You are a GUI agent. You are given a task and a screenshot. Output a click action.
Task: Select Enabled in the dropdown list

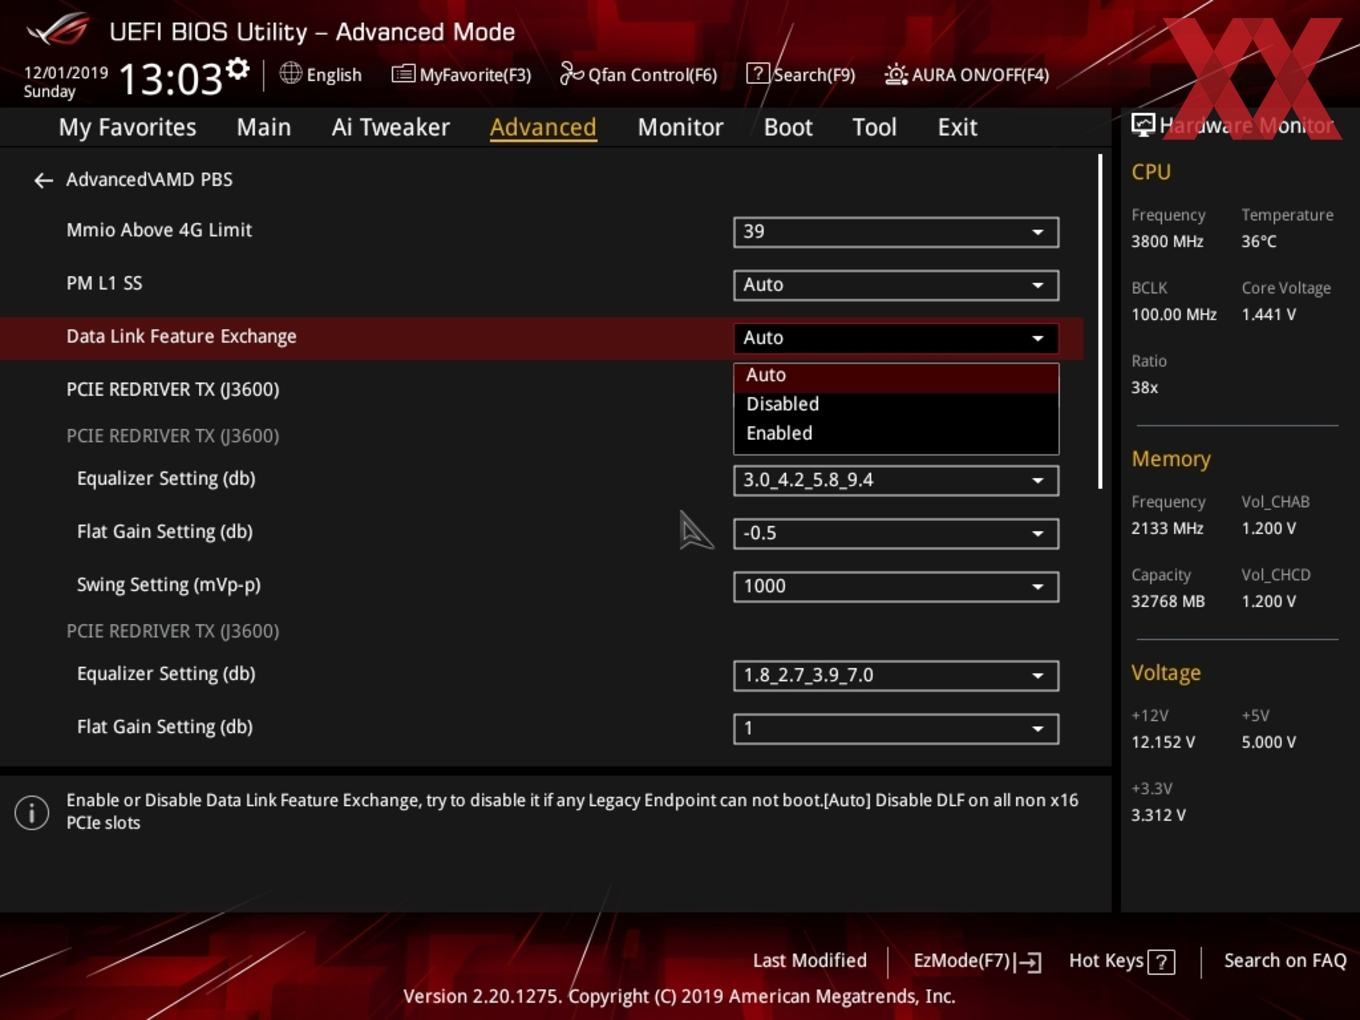896,433
